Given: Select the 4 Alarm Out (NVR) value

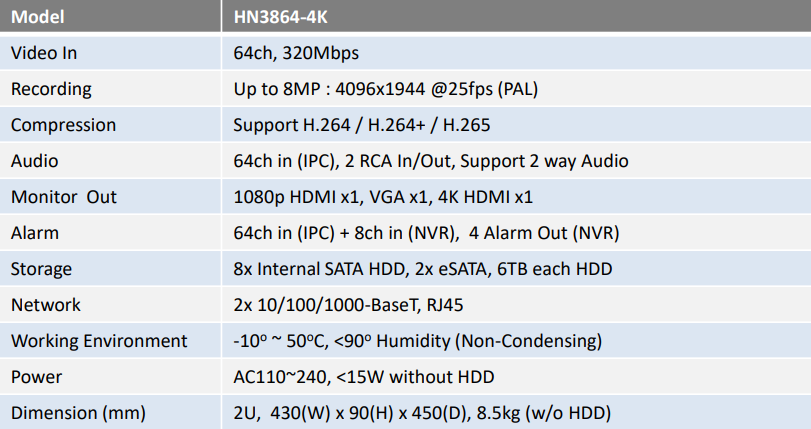Looking at the screenshot, I should 543,233.
